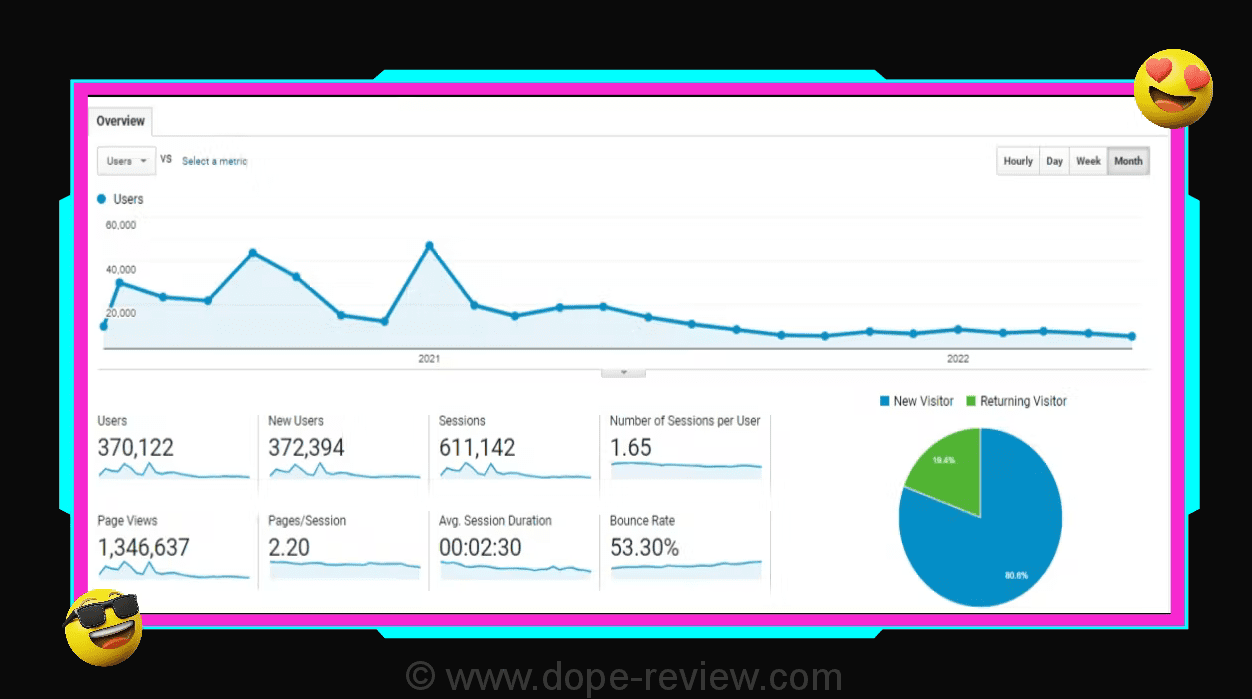
Task: Click the heart-eyes emoji icon
Action: tap(1173, 88)
